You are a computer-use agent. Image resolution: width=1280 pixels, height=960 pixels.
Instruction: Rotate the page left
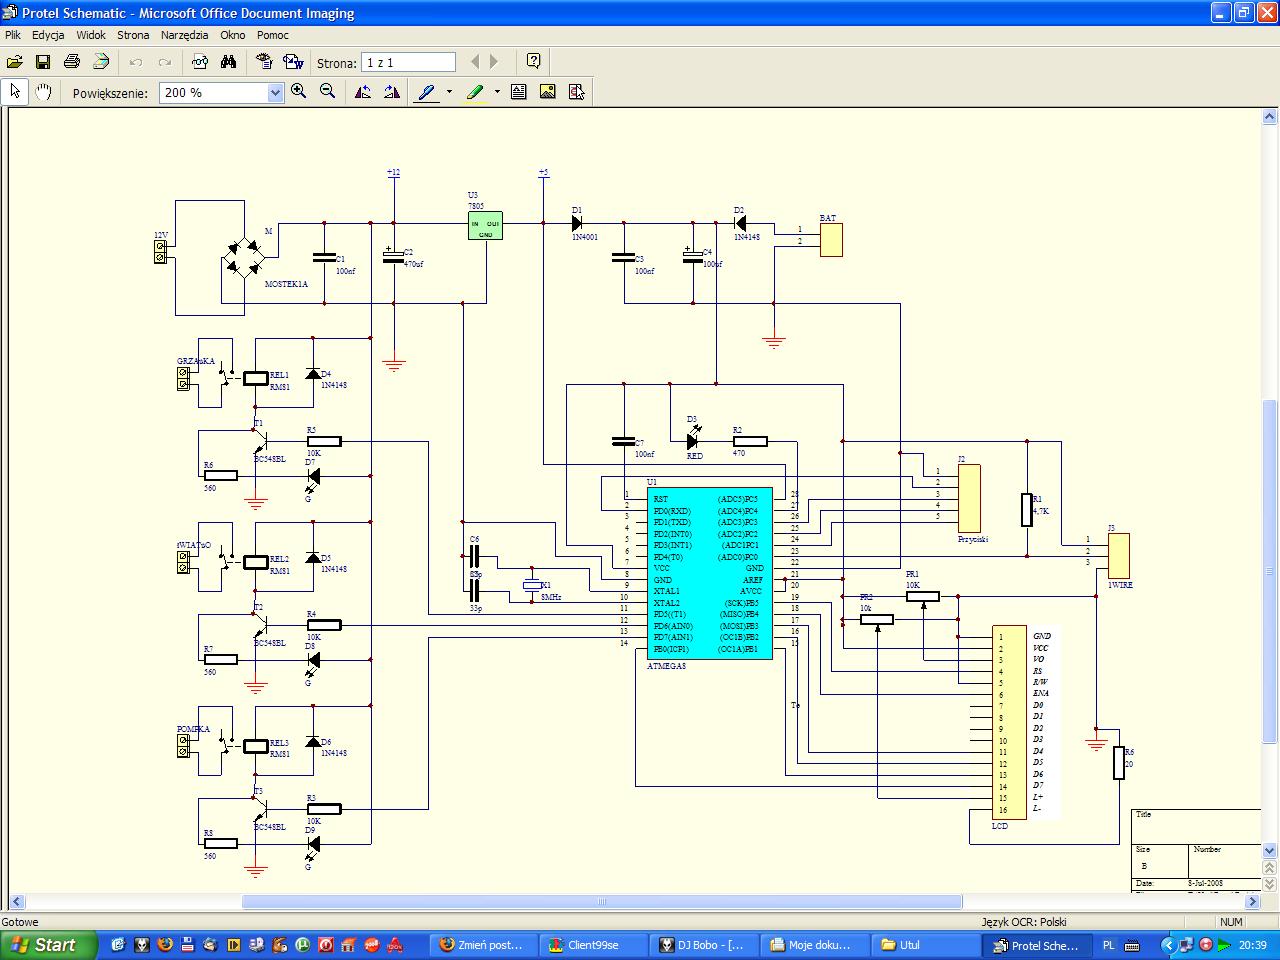[363, 92]
